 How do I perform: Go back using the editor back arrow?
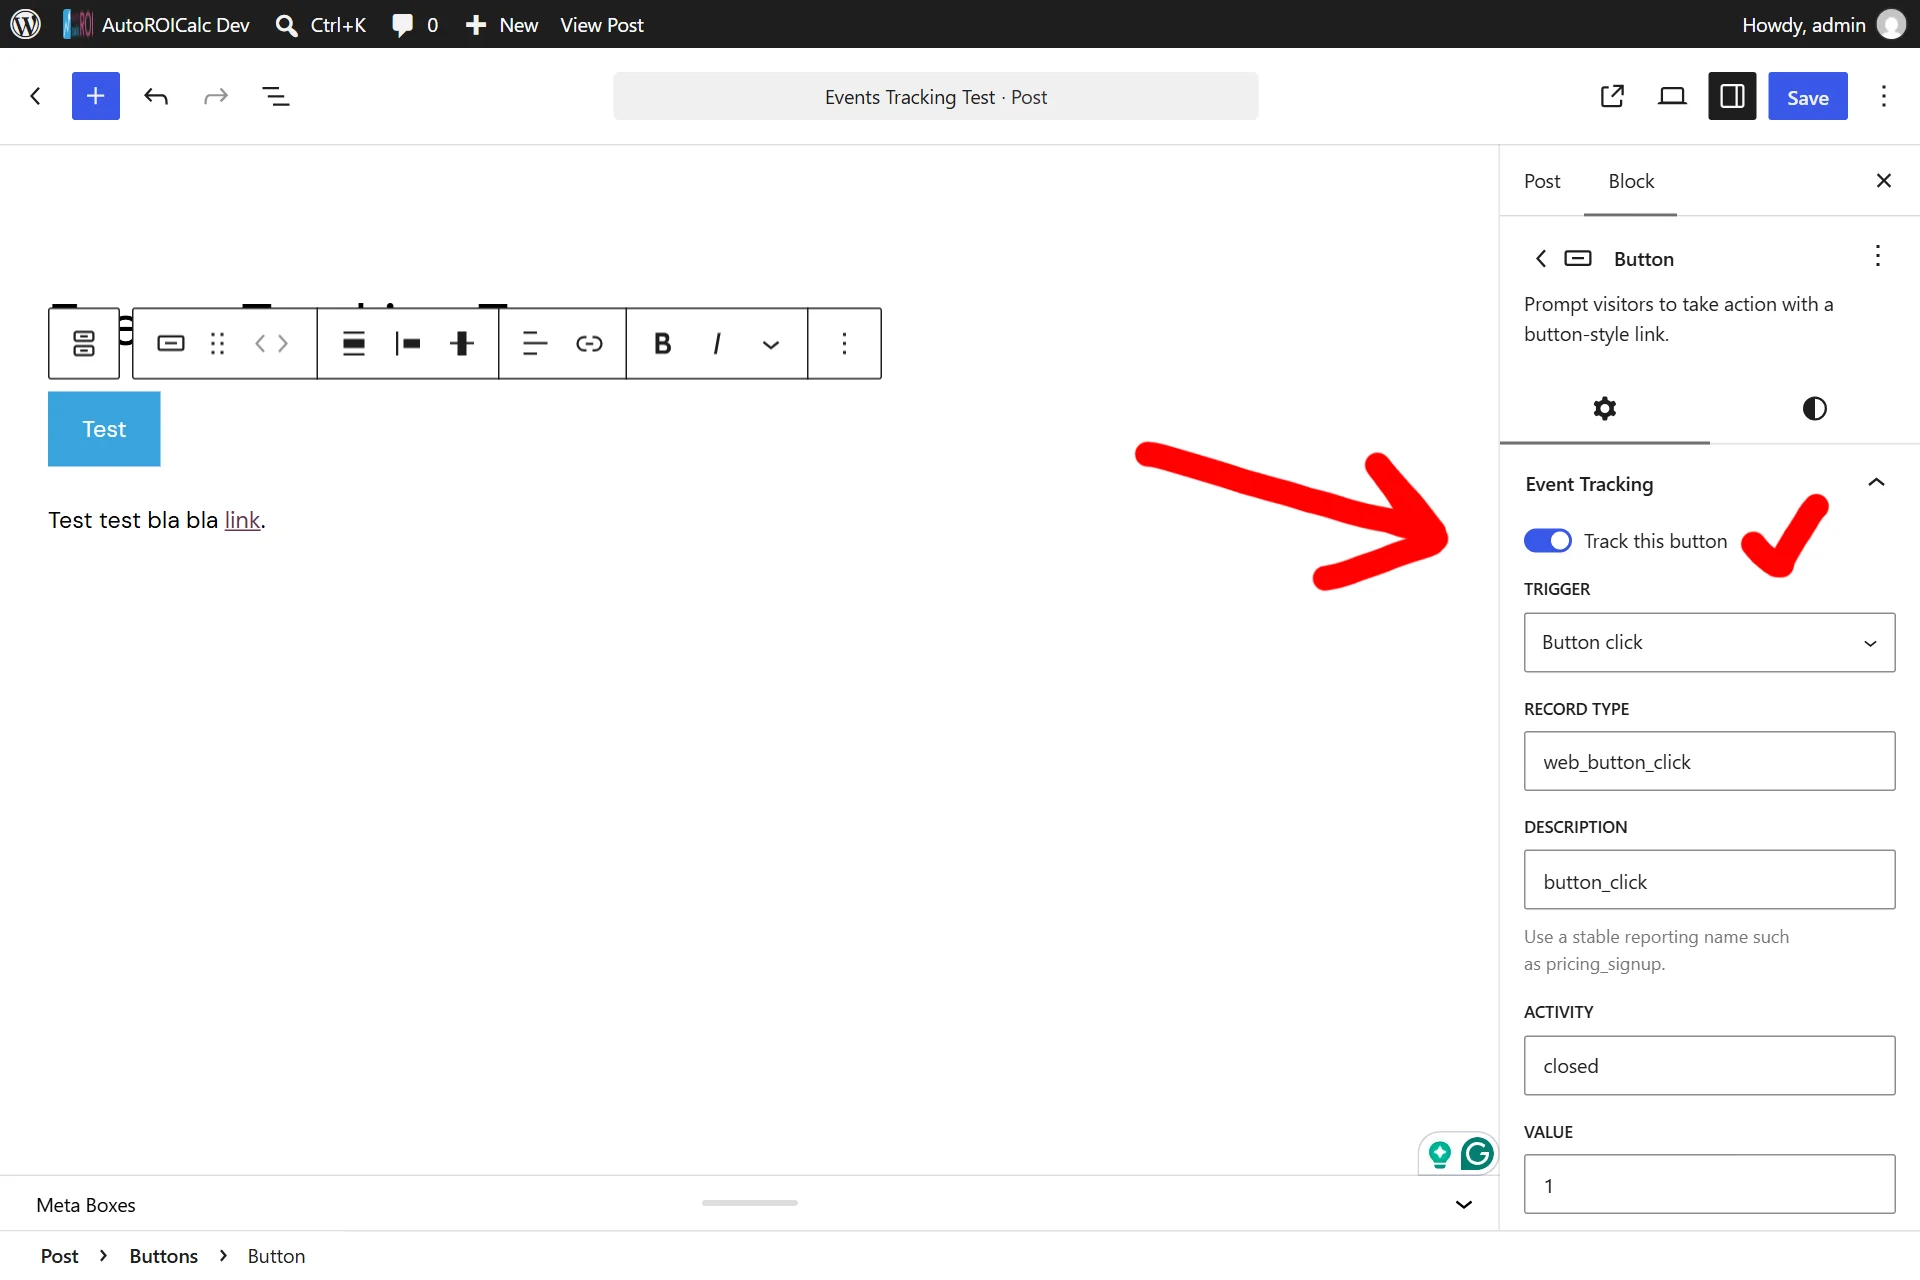[36, 96]
